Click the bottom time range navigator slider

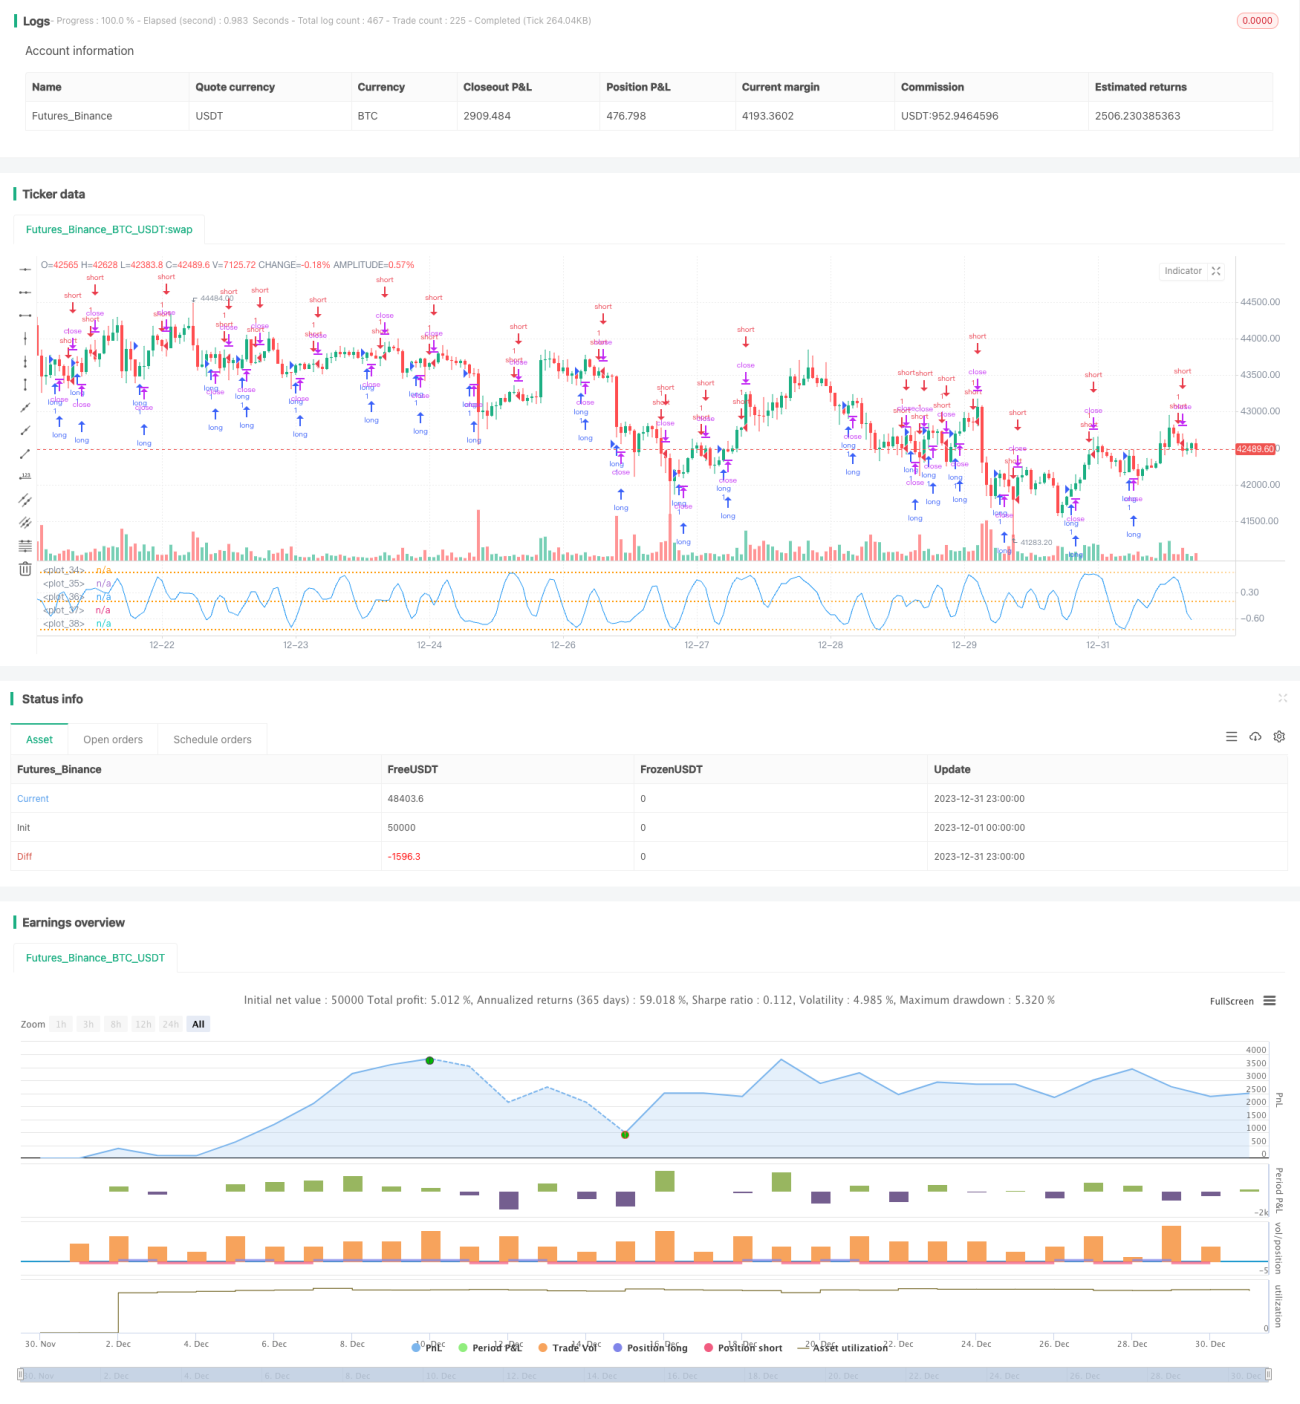pos(644,1375)
